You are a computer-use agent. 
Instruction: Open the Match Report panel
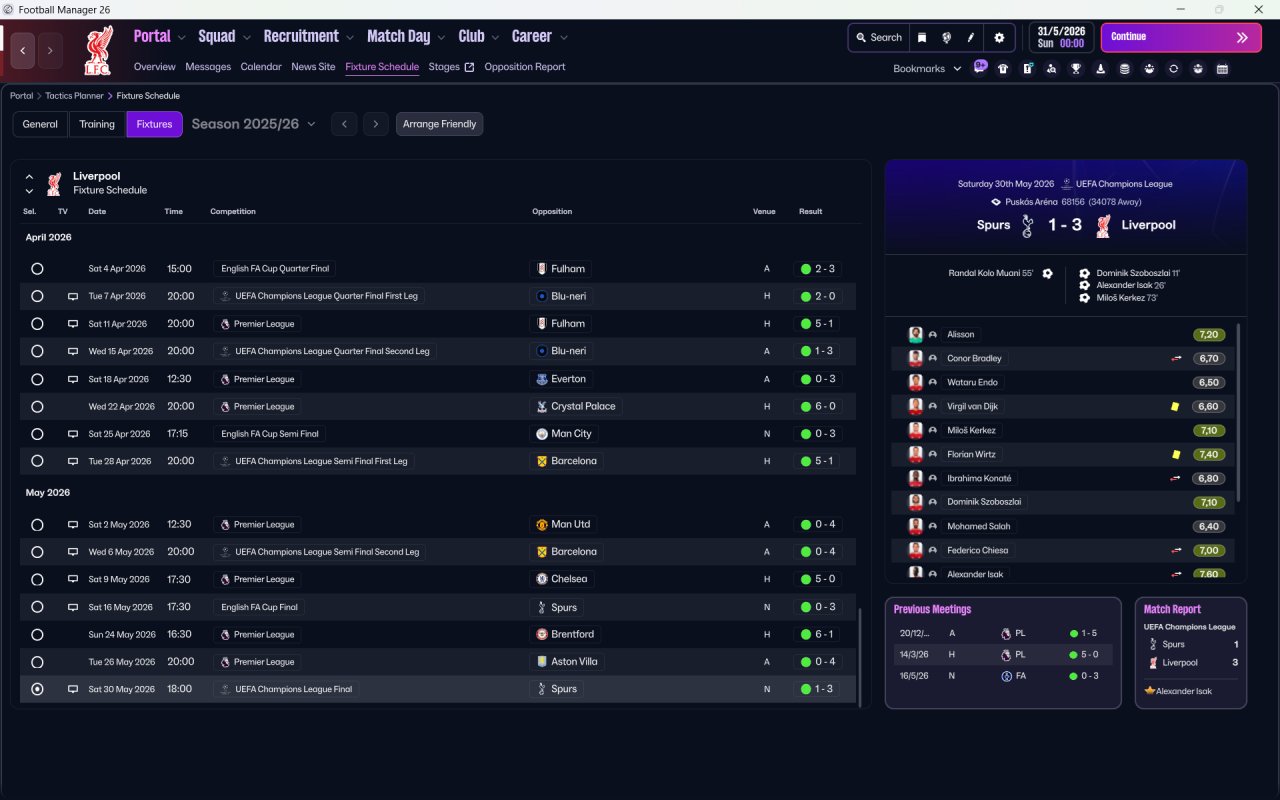click(x=1191, y=653)
